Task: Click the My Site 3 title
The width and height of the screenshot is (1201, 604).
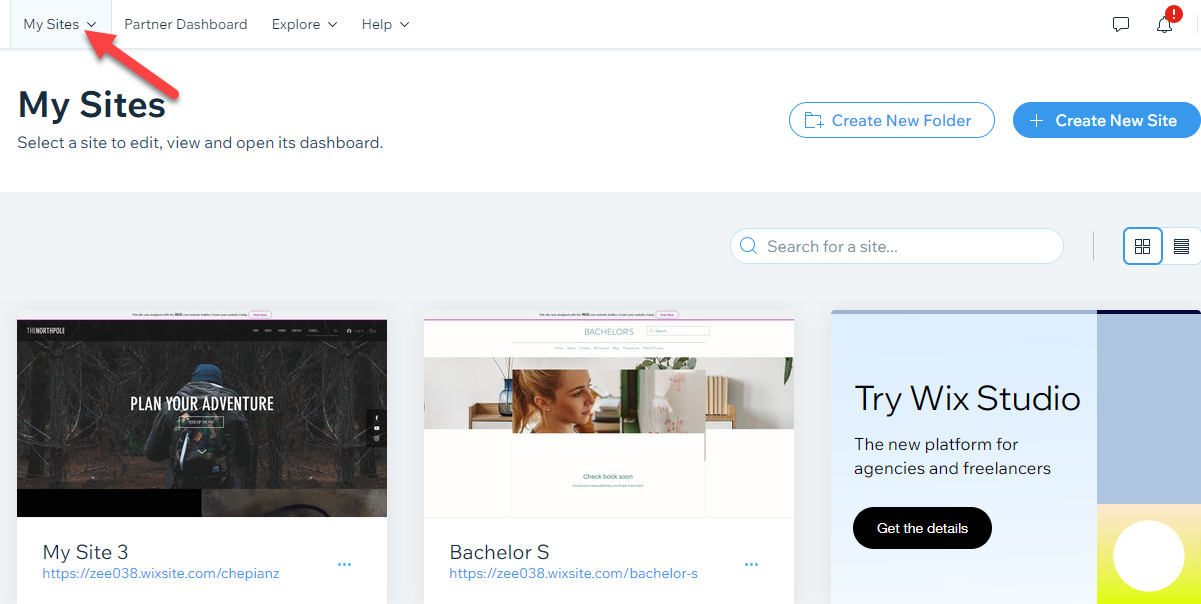Action: pos(85,552)
